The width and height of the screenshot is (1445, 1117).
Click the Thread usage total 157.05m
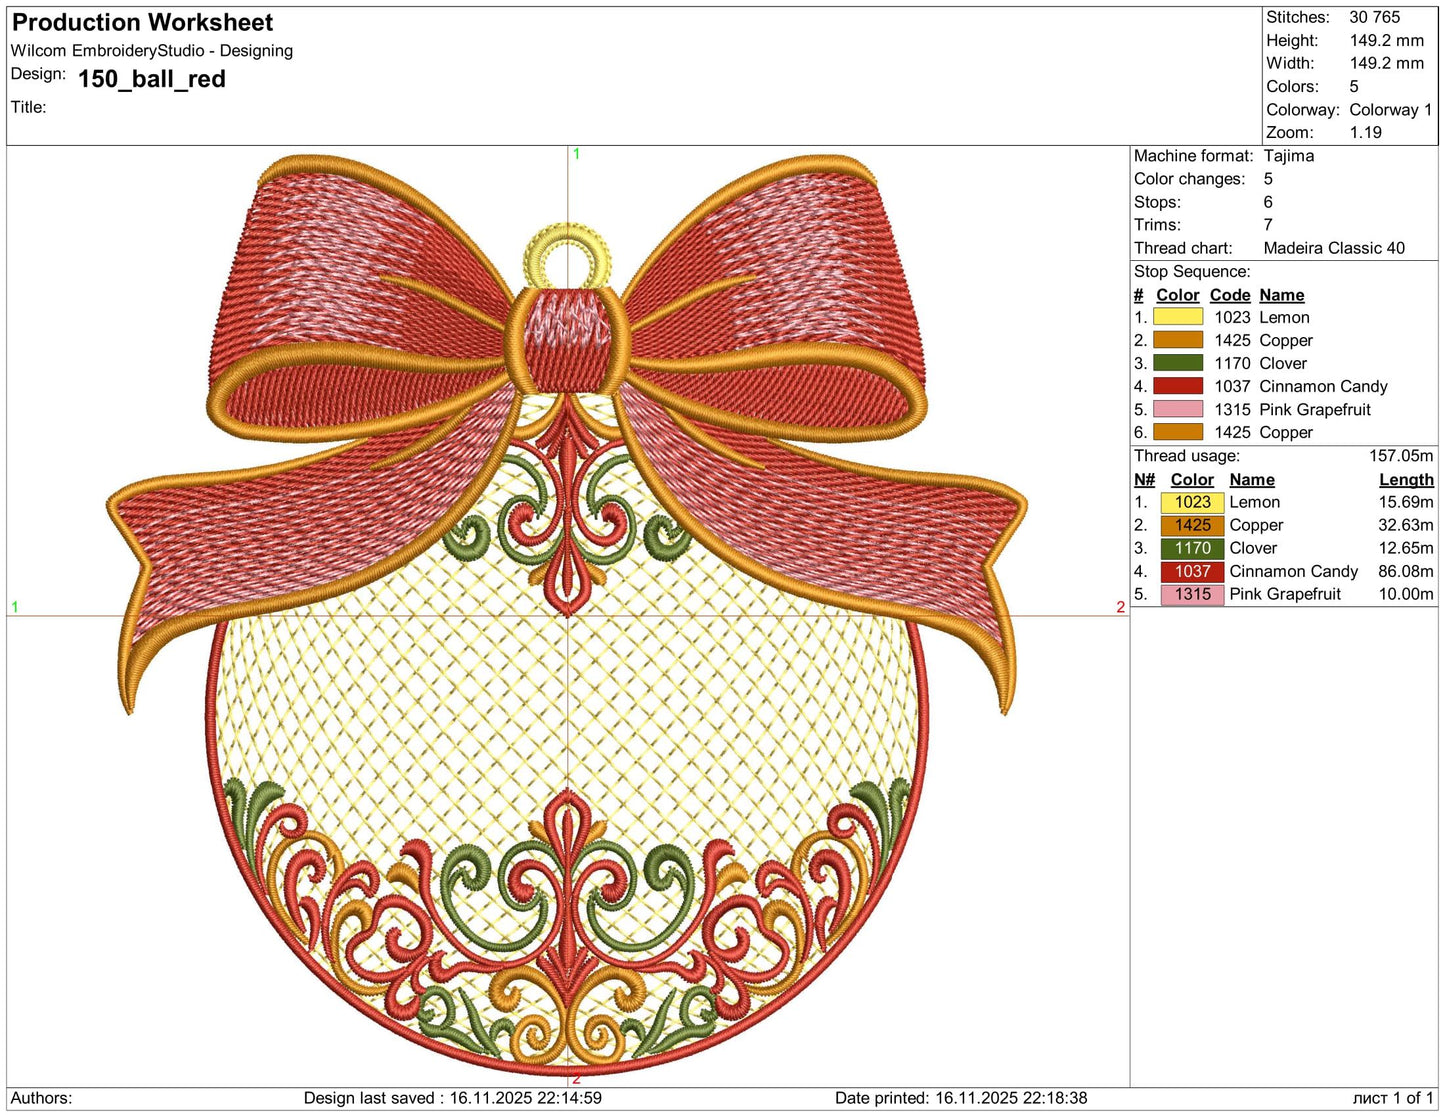point(1402,455)
